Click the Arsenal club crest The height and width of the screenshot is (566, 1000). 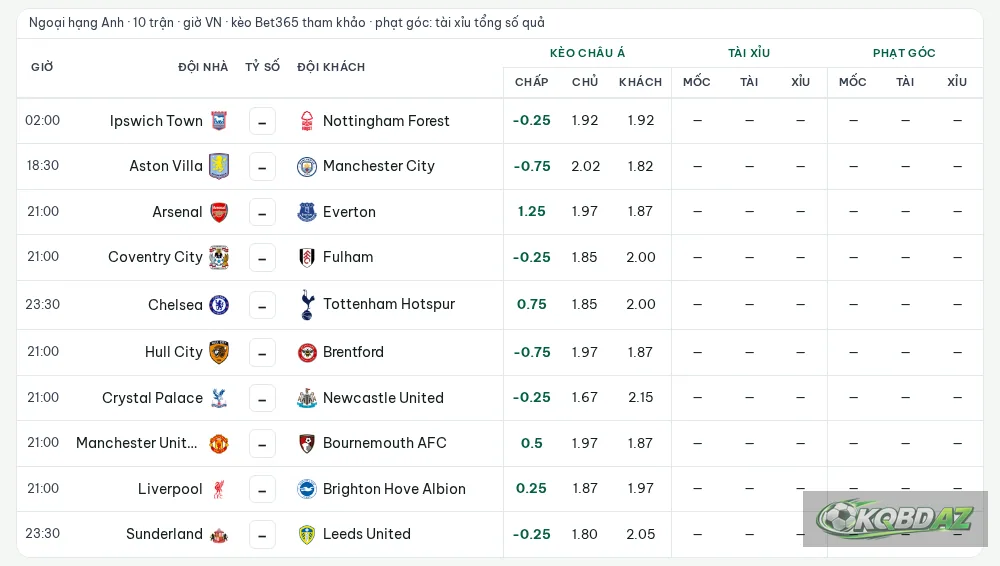219,212
